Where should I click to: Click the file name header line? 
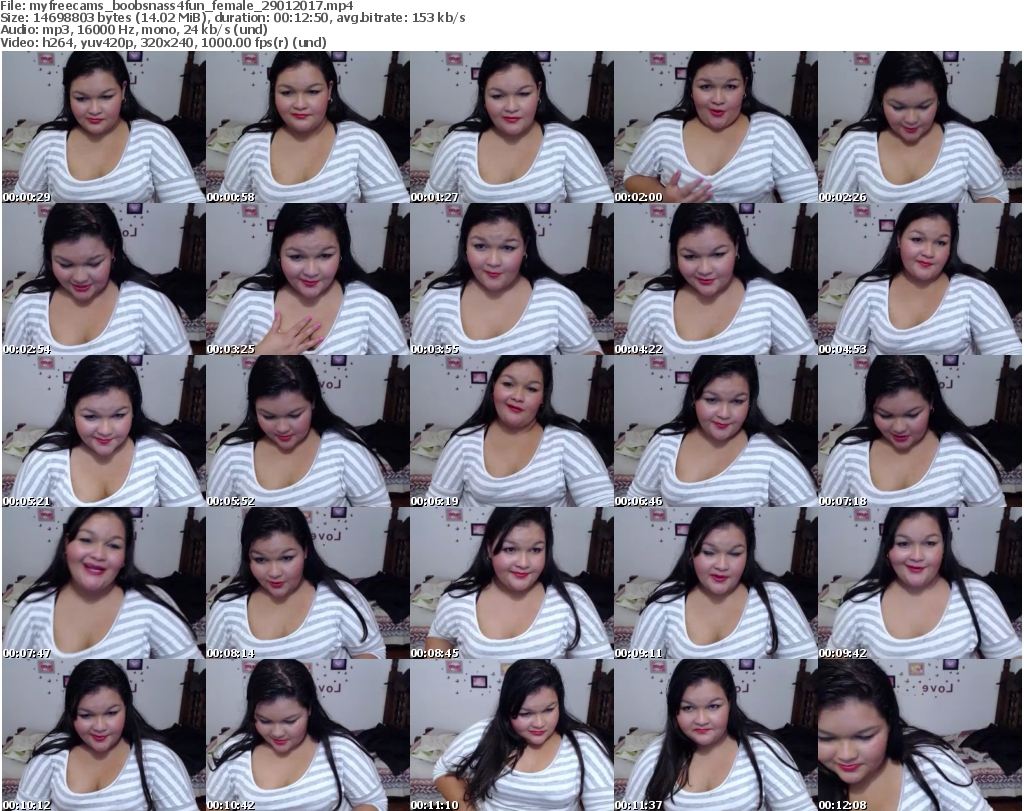pyautogui.click(x=177, y=6)
